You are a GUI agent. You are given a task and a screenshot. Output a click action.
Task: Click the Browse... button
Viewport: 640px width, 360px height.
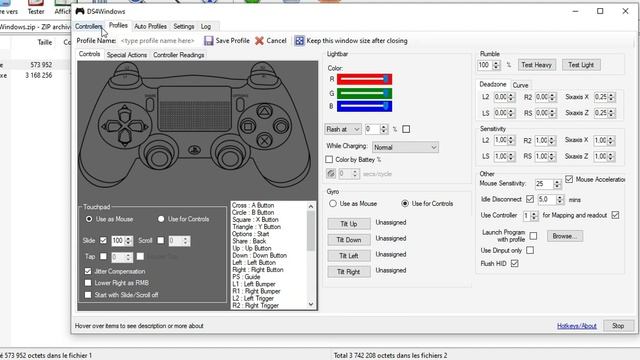(564, 236)
